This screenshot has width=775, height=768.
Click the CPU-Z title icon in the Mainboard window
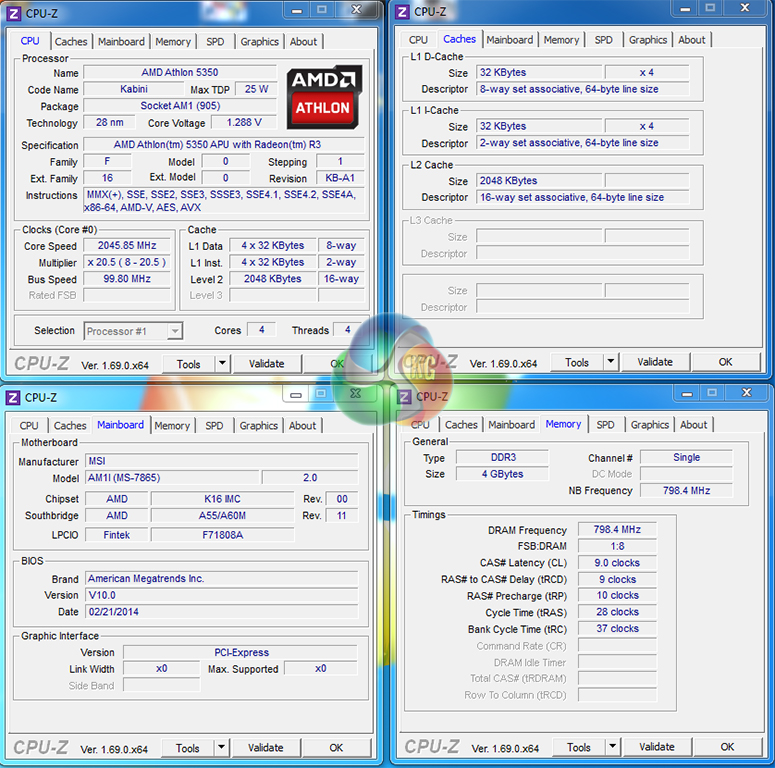click(x=13, y=397)
